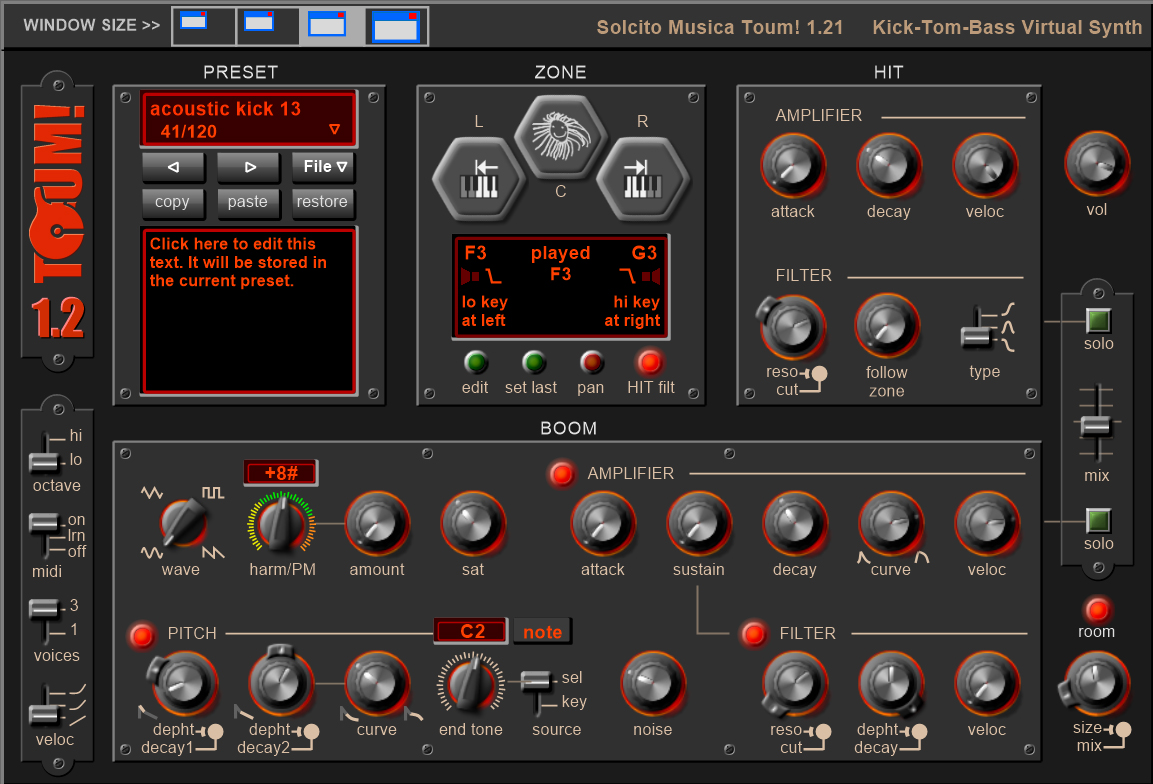Toggle the room LED
1153x784 pixels.
tap(1097, 610)
